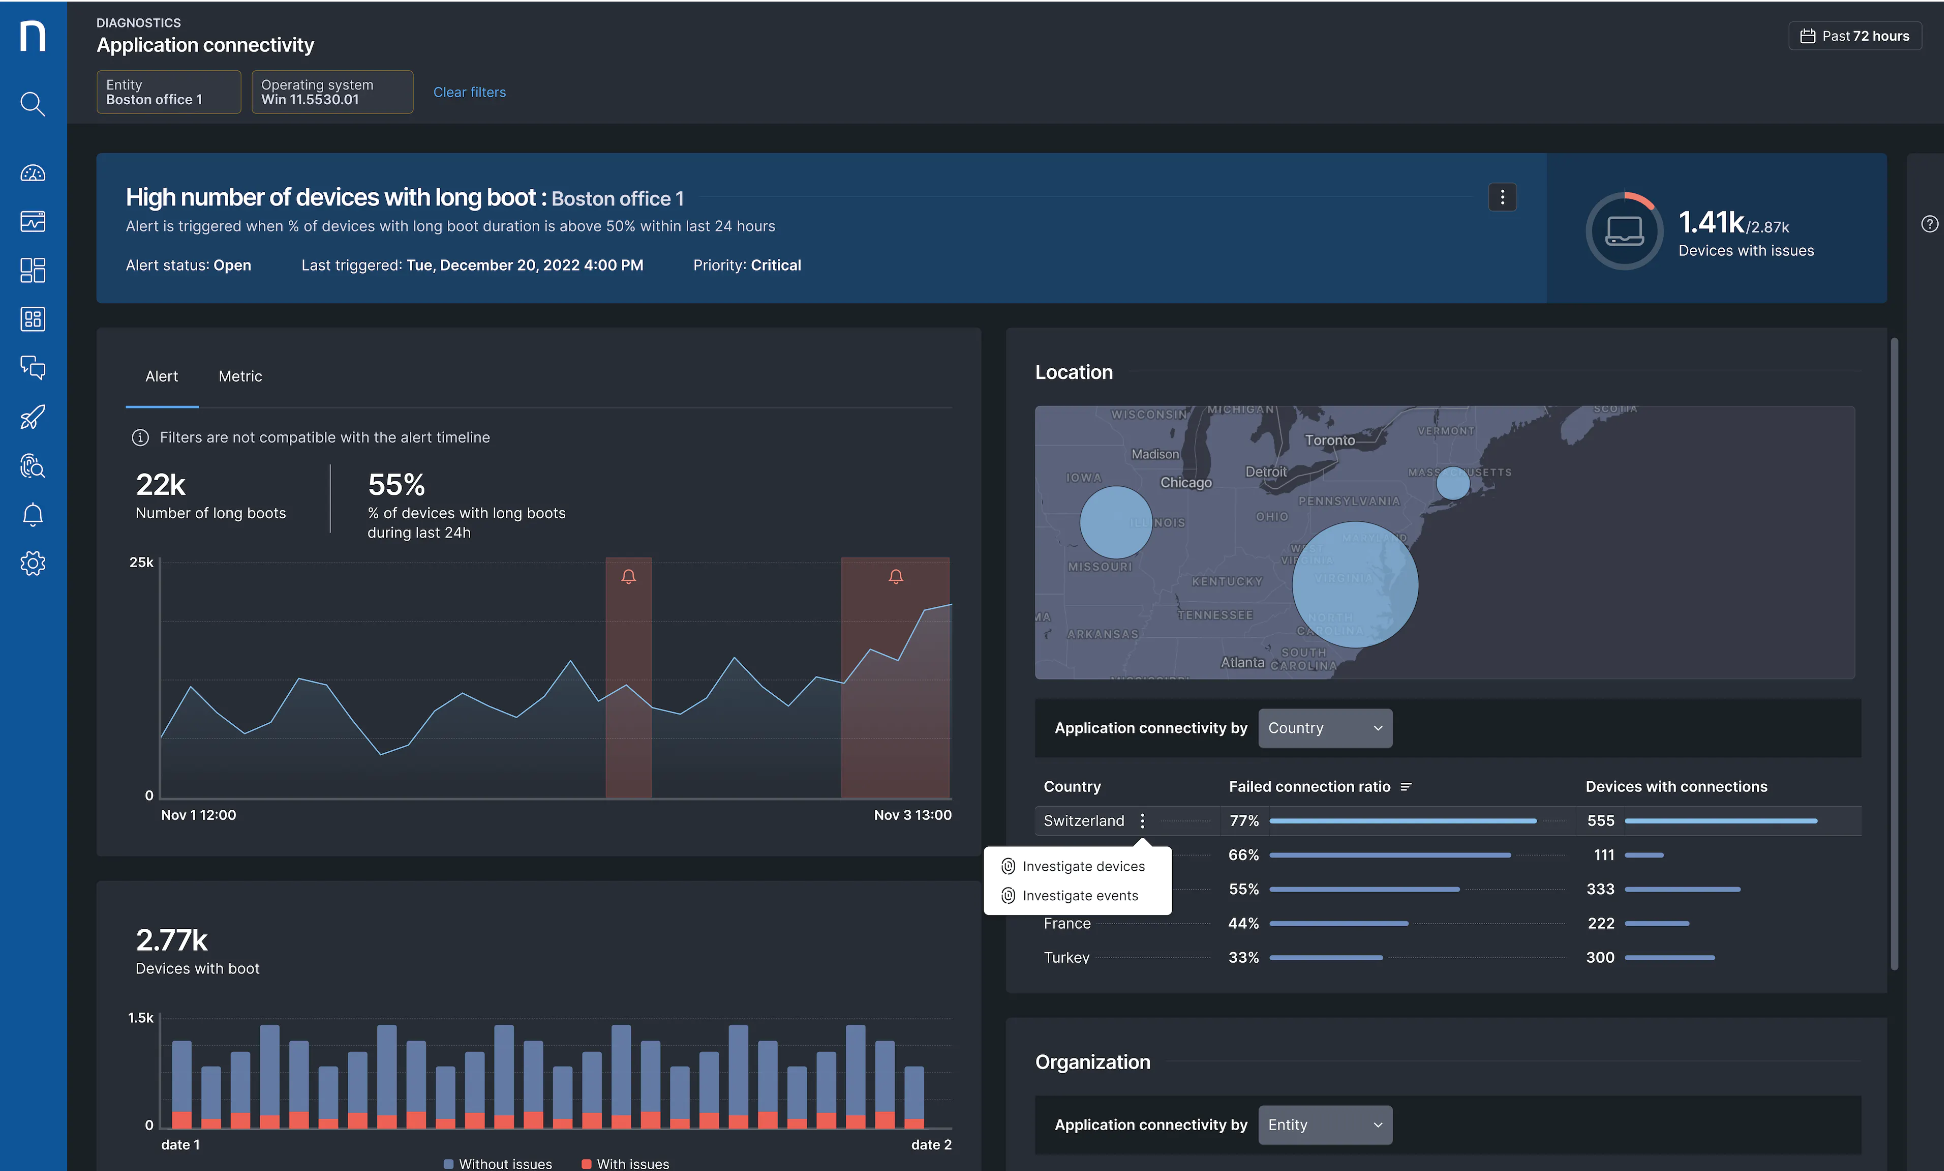Open the Past 72 hours time picker
This screenshot has height=1171, width=1944.
(1855, 35)
